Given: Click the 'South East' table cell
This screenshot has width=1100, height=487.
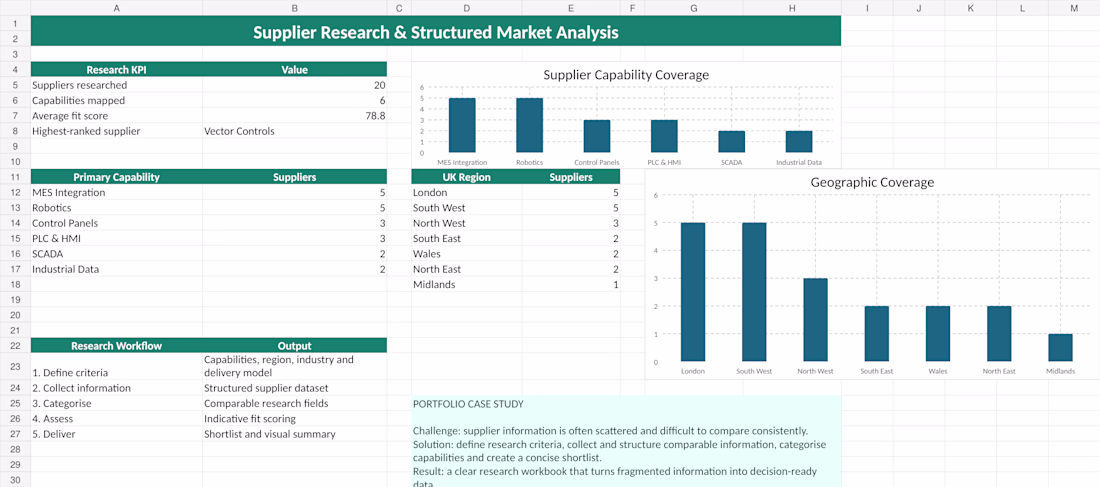Looking at the screenshot, I should click(467, 239).
